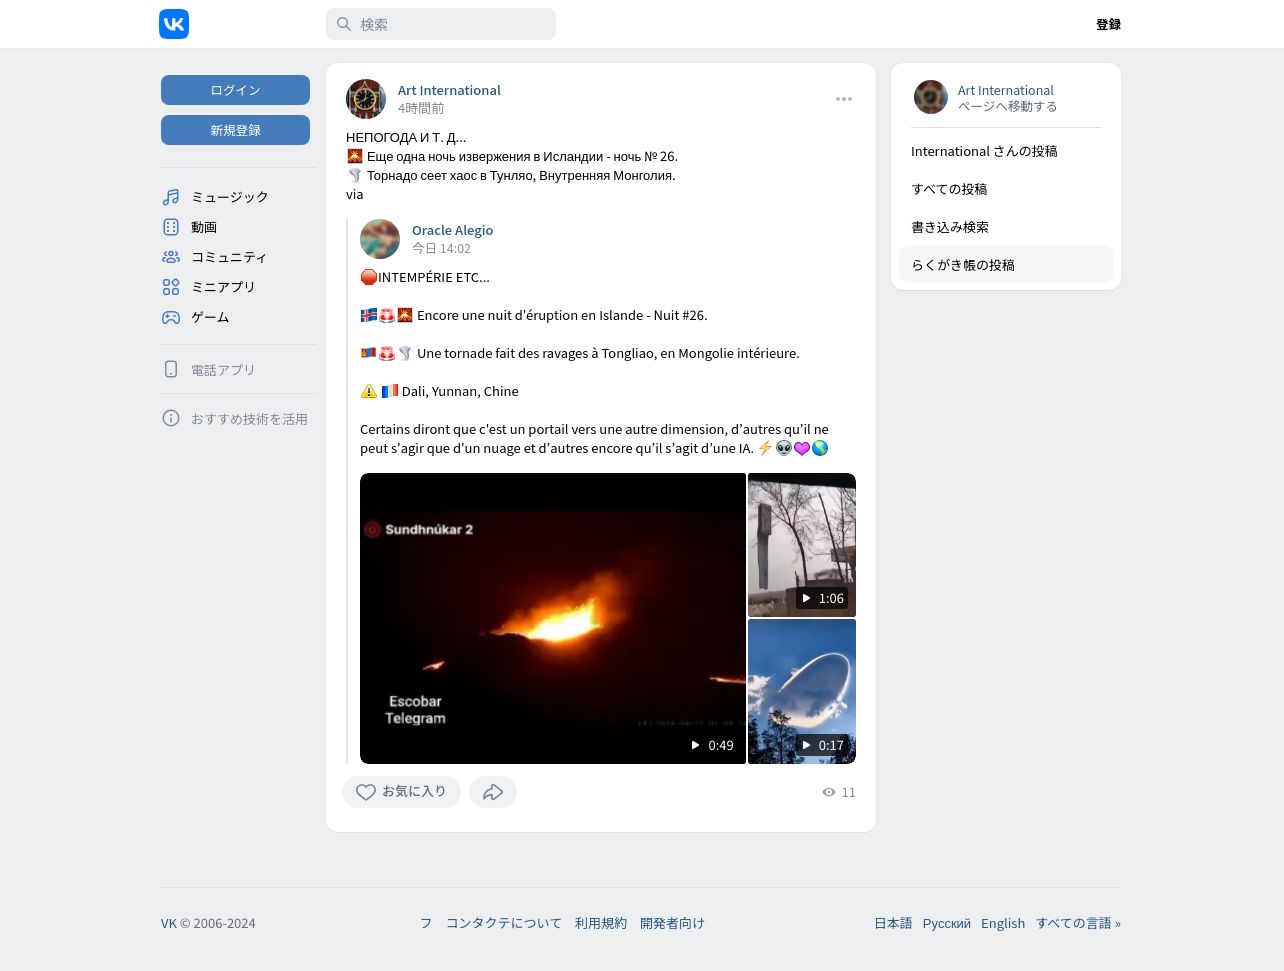Click the views eye icon
The height and width of the screenshot is (971, 1284).
pyautogui.click(x=829, y=792)
